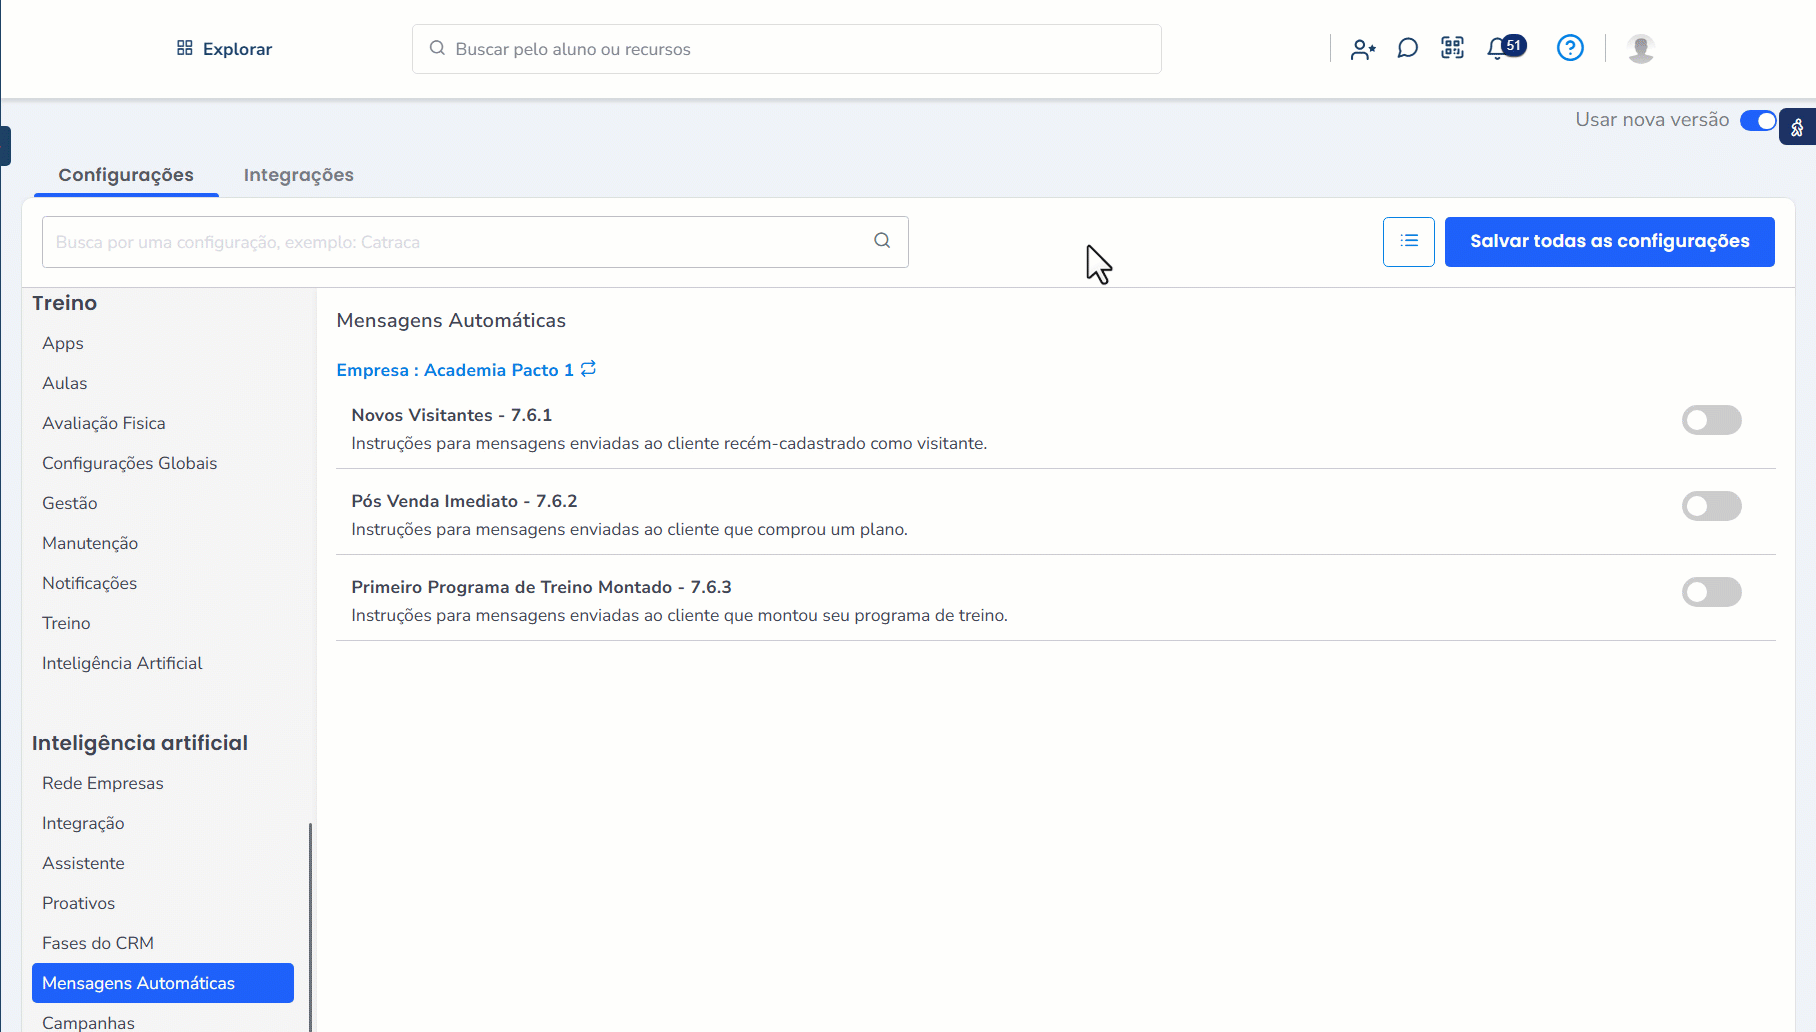Click the list view icon button
The height and width of the screenshot is (1032, 1816).
1408,241
